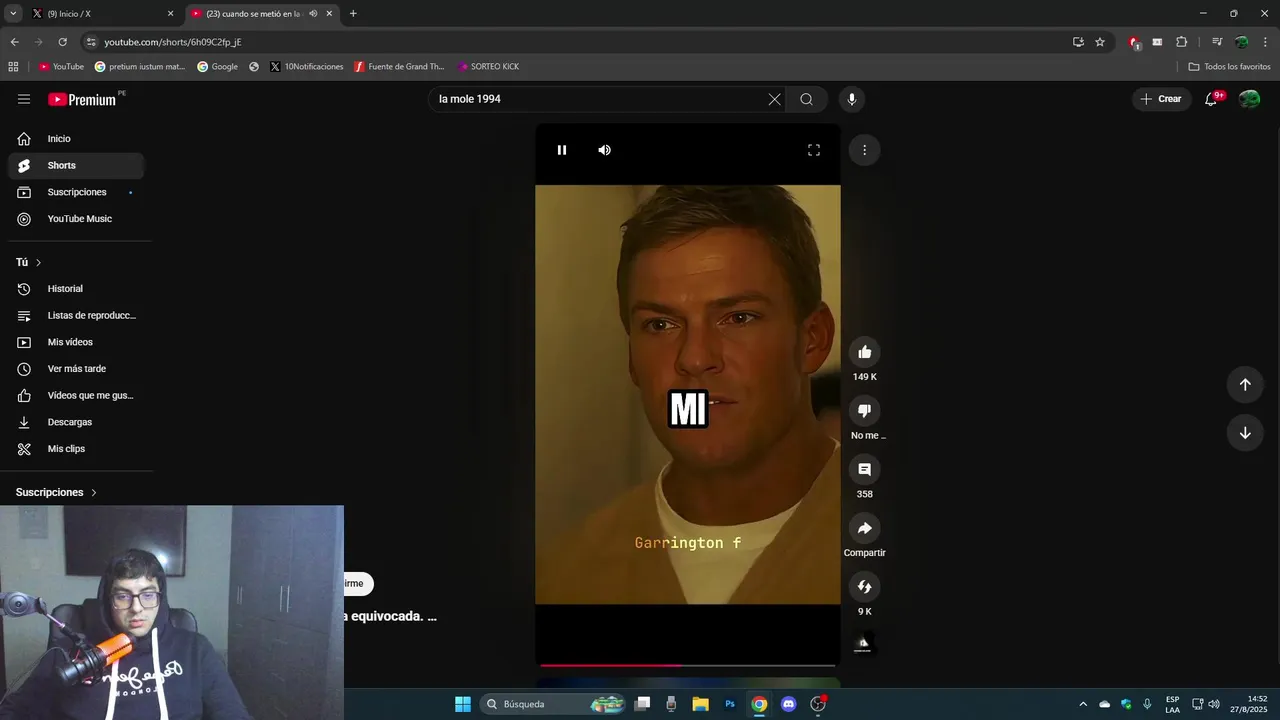
Task: Click the Crear button
Action: point(1160,99)
